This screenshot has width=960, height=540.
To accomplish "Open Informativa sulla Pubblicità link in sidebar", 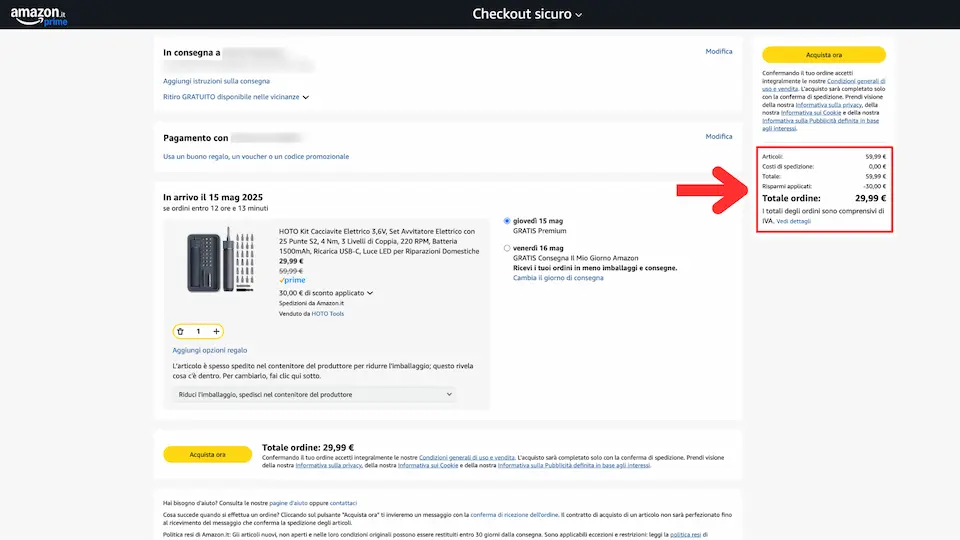I will [820, 124].
